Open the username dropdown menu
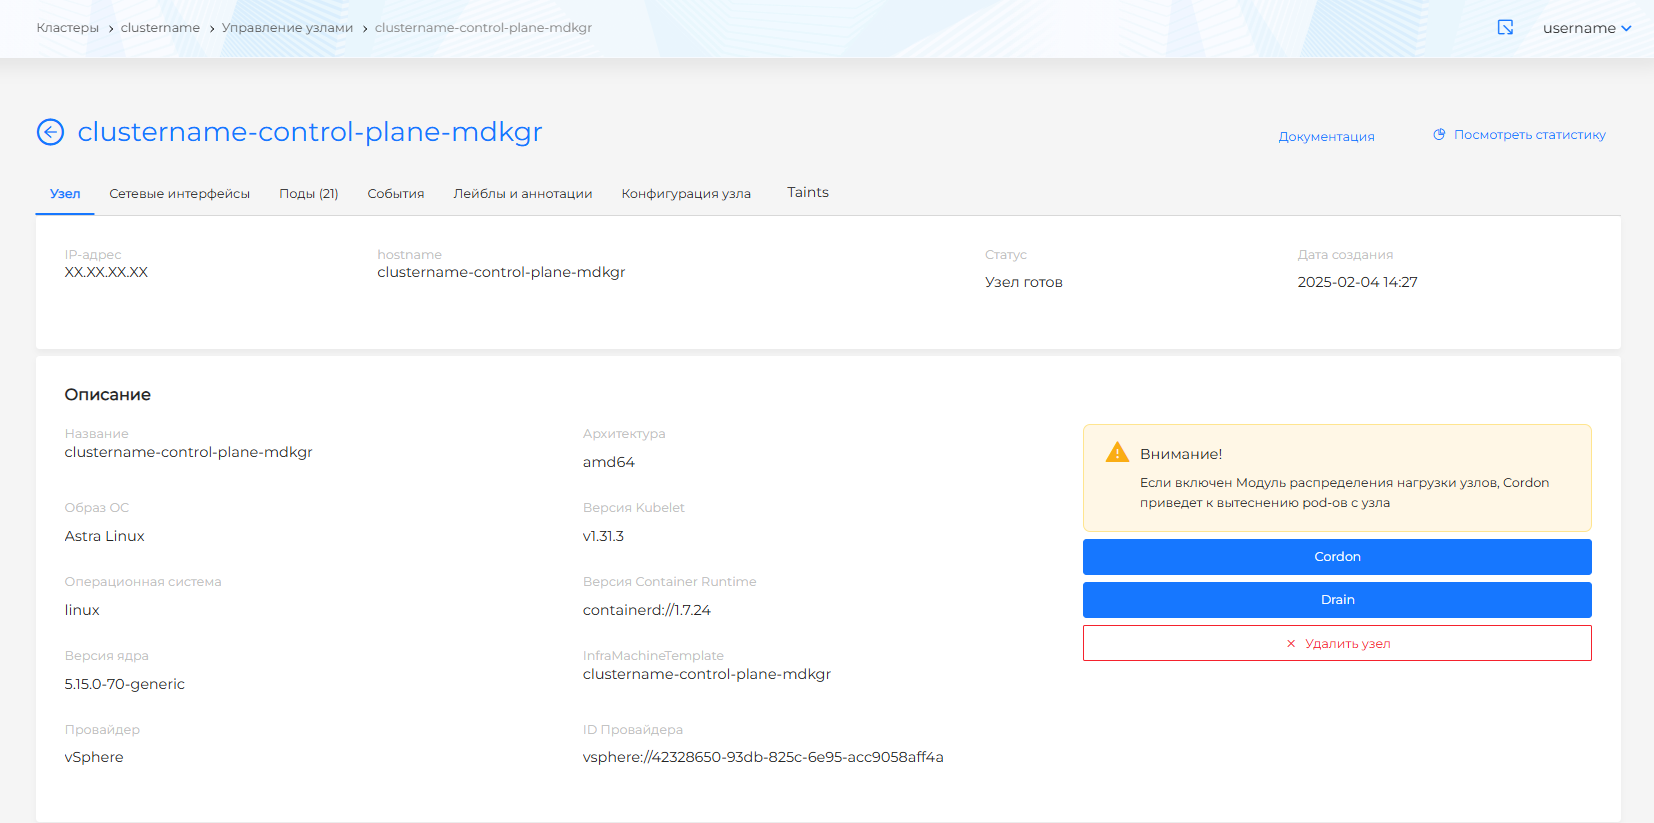This screenshot has height=823, width=1654. [1586, 28]
